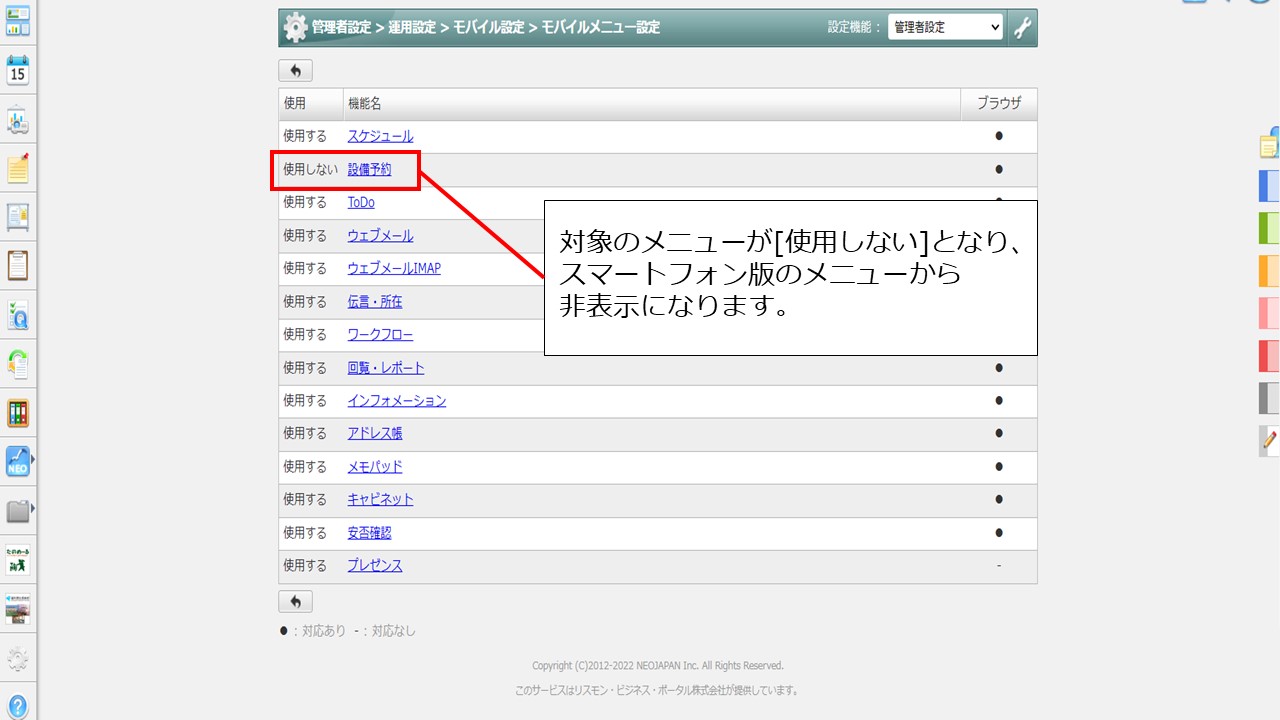Open the gray folder icon in sidebar
The width and height of the screenshot is (1280, 720).
point(18,511)
